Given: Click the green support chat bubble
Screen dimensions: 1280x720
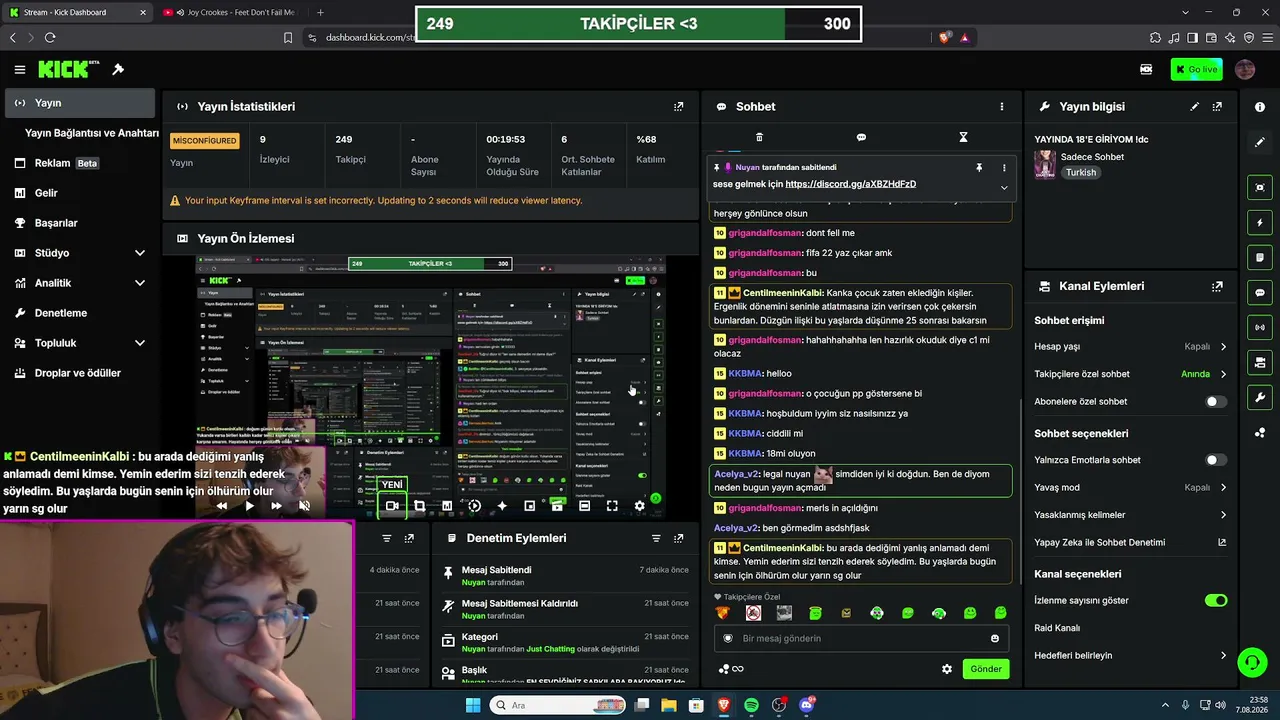Looking at the screenshot, I should (1252, 661).
